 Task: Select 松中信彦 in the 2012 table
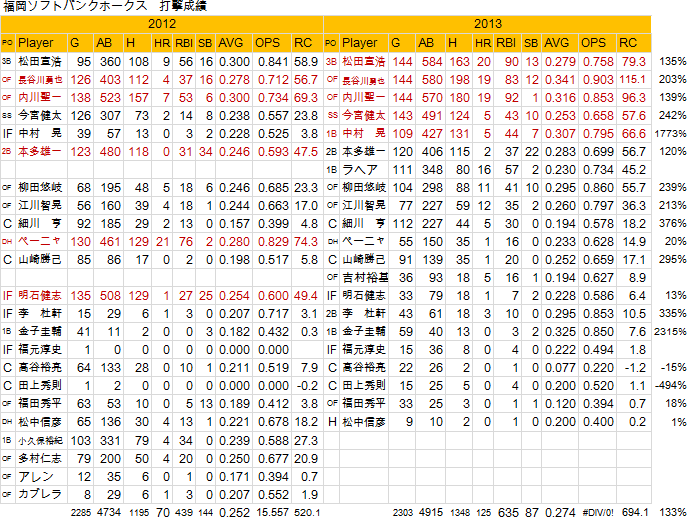(x=40, y=421)
